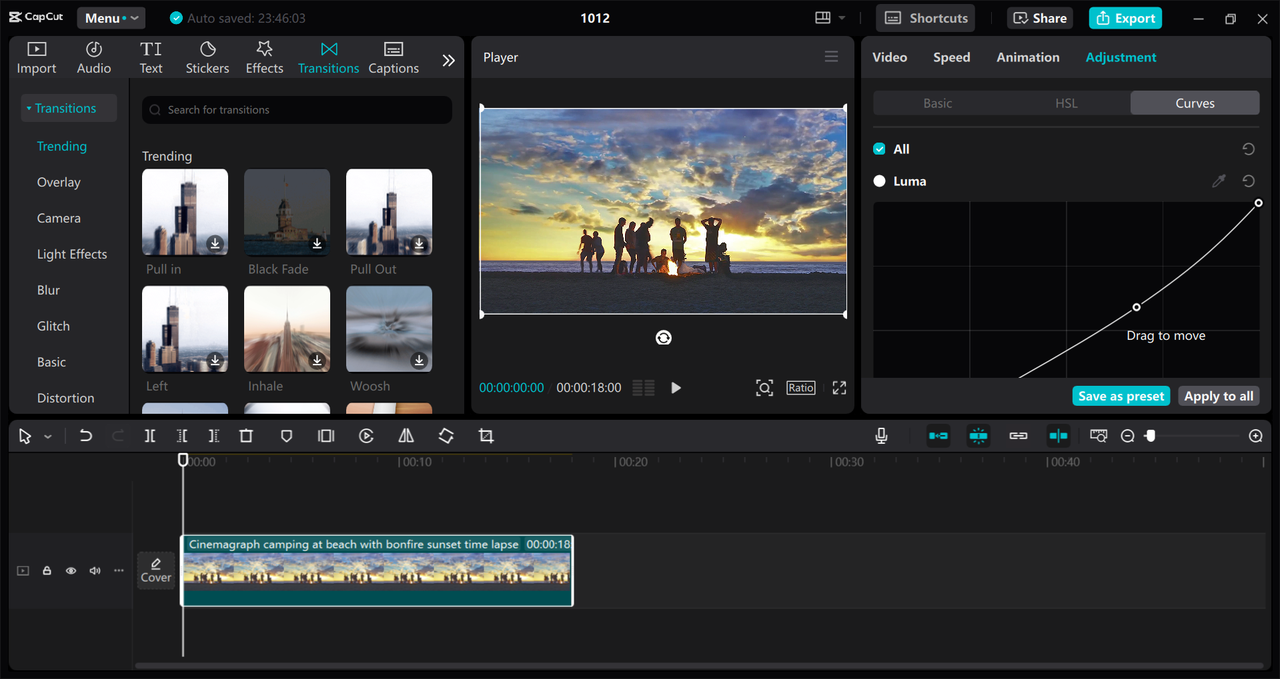1280x679 pixels.
Task: Open the Basic adjustment sub-tab
Action: click(x=938, y=103)
